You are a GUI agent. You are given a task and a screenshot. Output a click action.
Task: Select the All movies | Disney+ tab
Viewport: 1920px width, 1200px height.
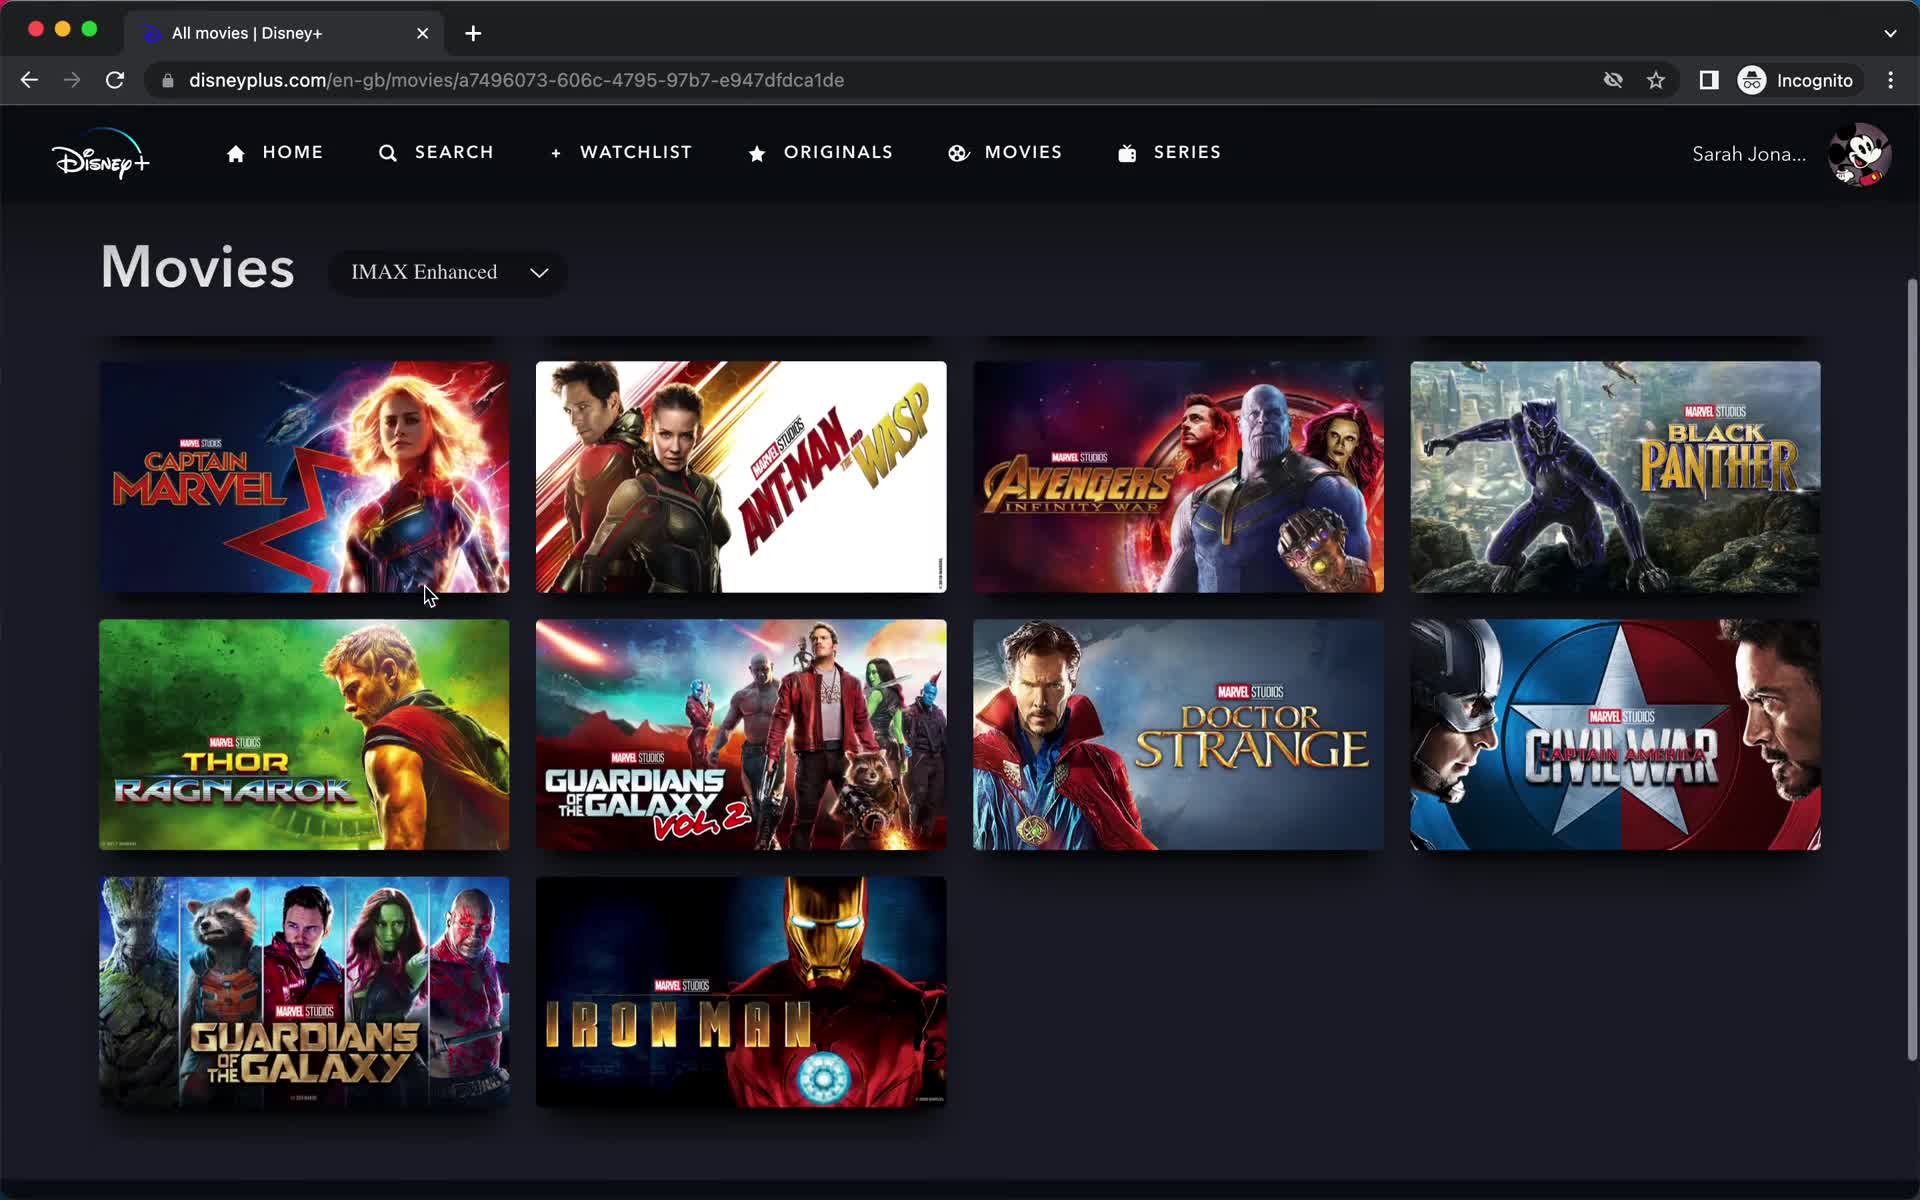(284, 33)
